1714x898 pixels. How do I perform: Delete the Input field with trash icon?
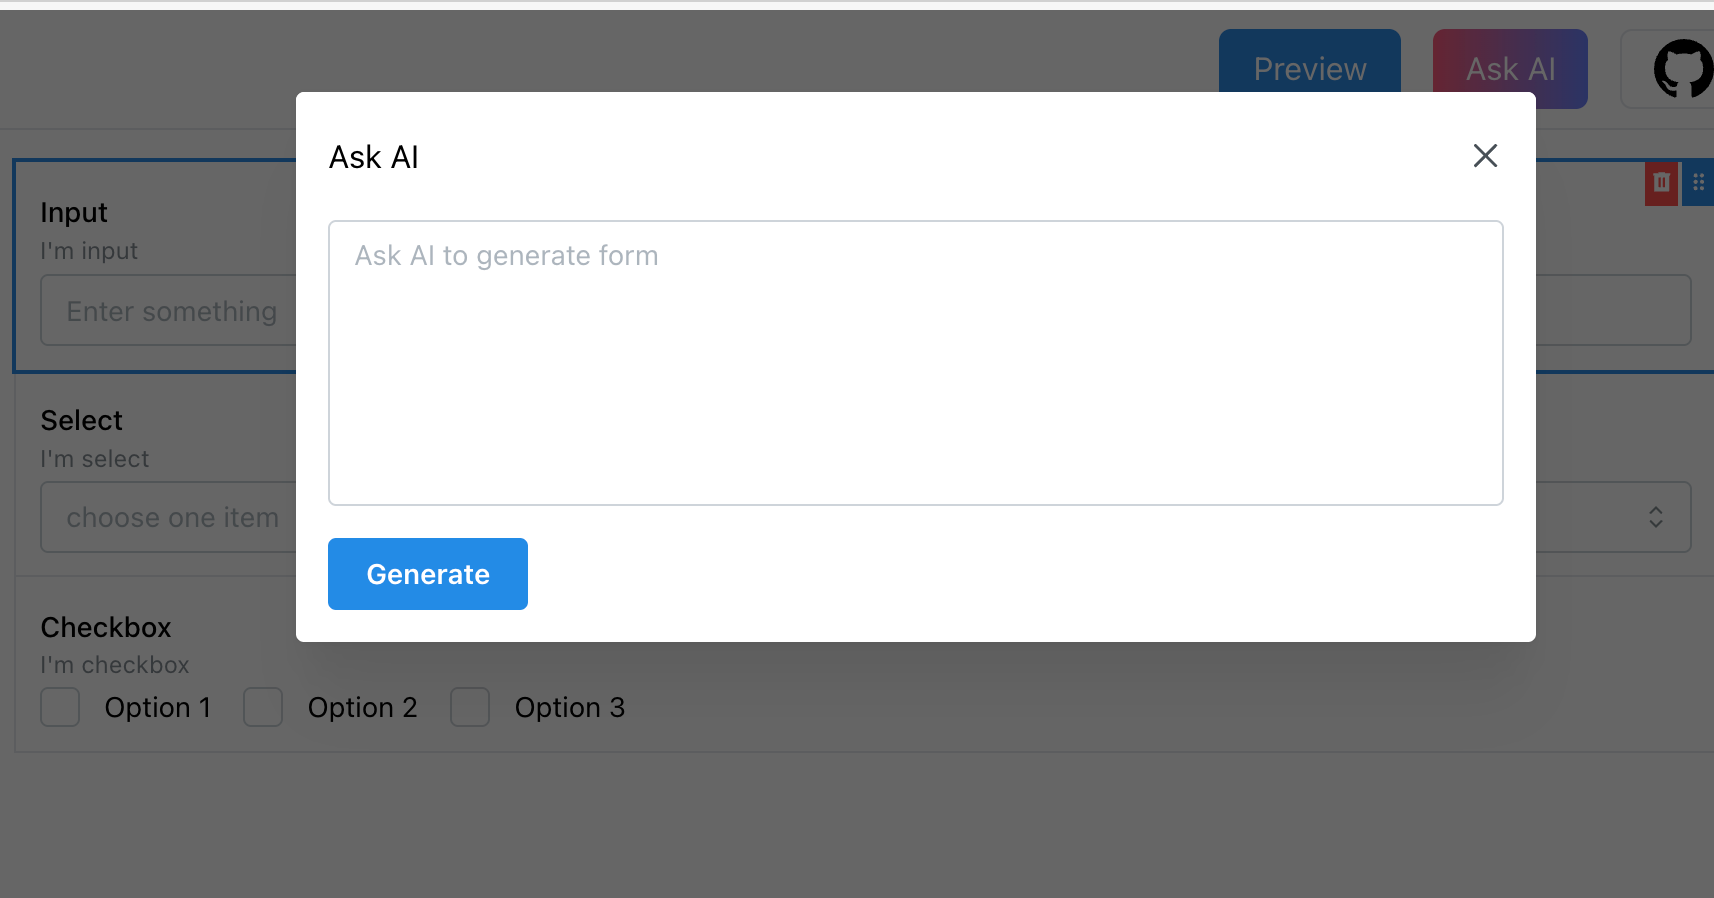pos(1661,183)
